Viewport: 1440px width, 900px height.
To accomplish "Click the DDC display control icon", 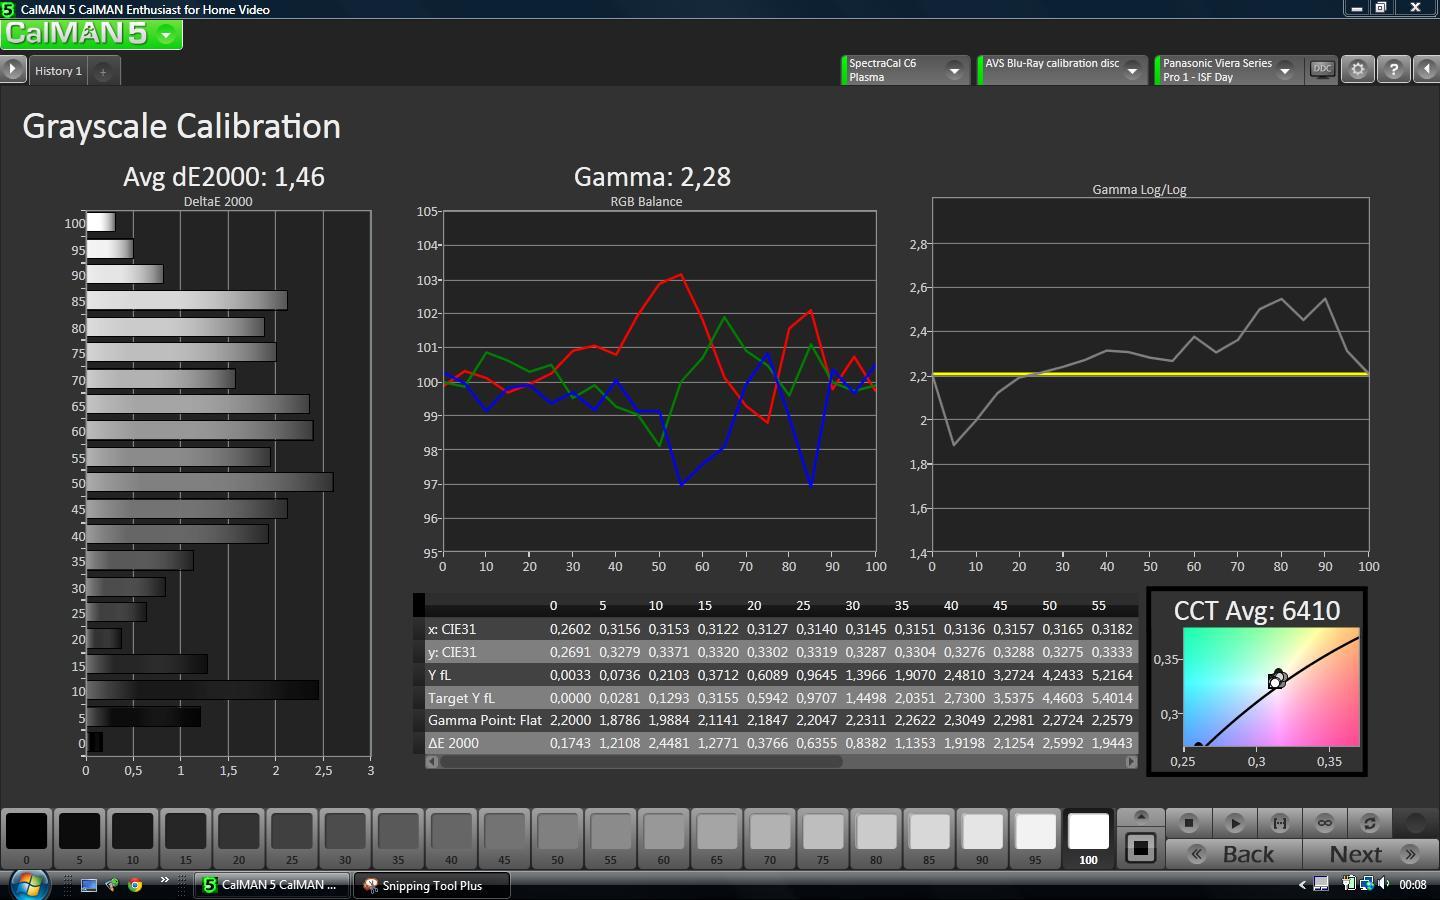I will click(1322, 70).
